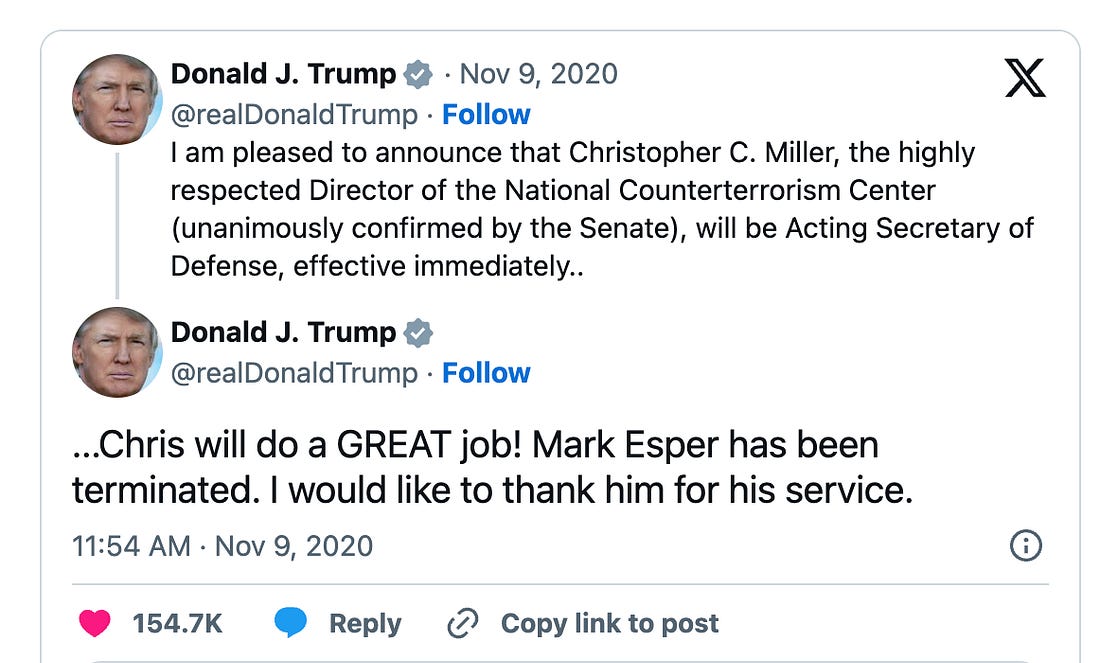Follow @realDonaldTrump from the Christopher Miller announcement tweet

point(486,115)
